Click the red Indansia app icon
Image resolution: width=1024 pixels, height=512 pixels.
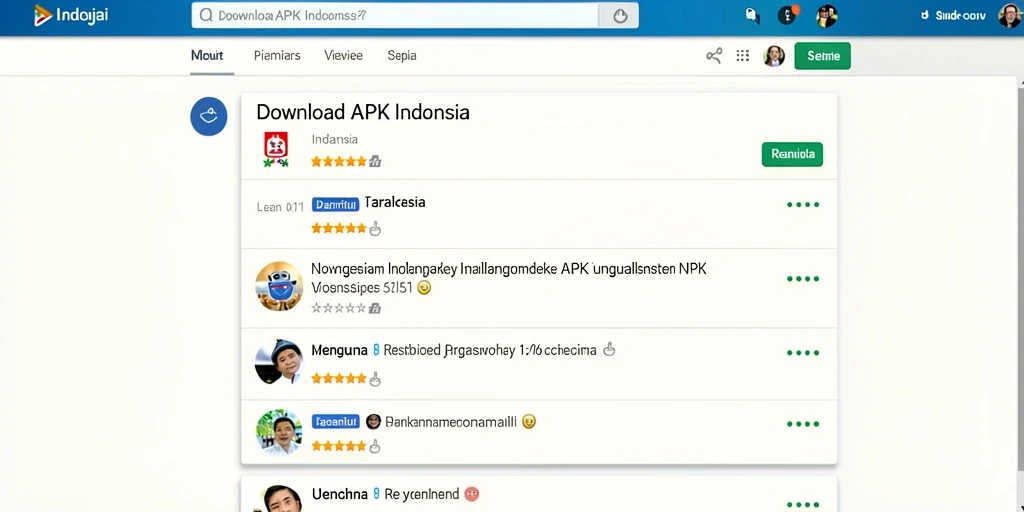tap(276, 150)
